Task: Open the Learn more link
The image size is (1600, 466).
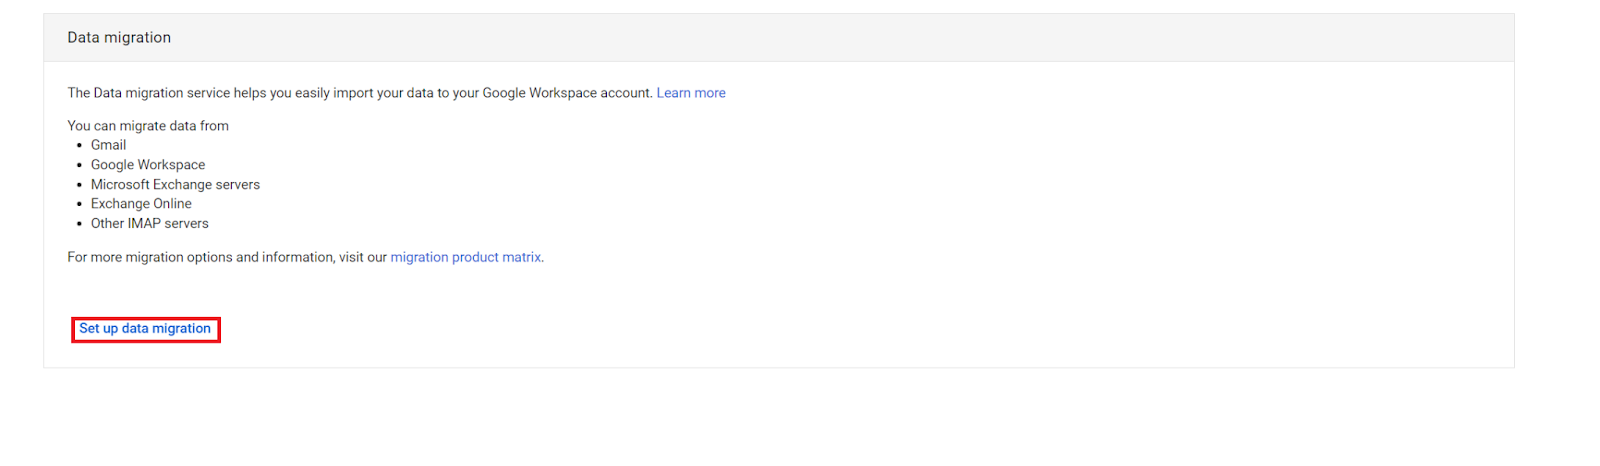Action: (691, 93)
